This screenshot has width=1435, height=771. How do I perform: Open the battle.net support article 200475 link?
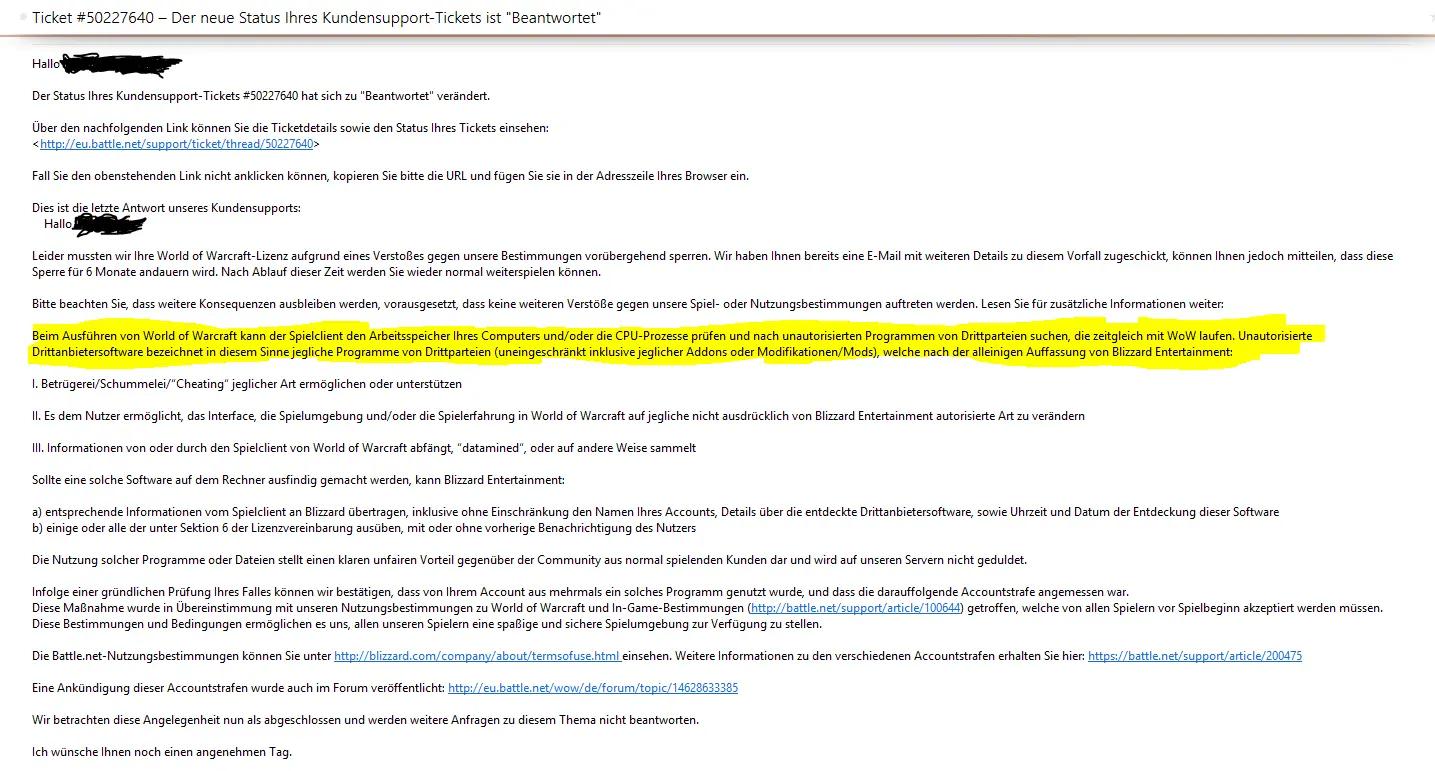tap(1194, 656)
